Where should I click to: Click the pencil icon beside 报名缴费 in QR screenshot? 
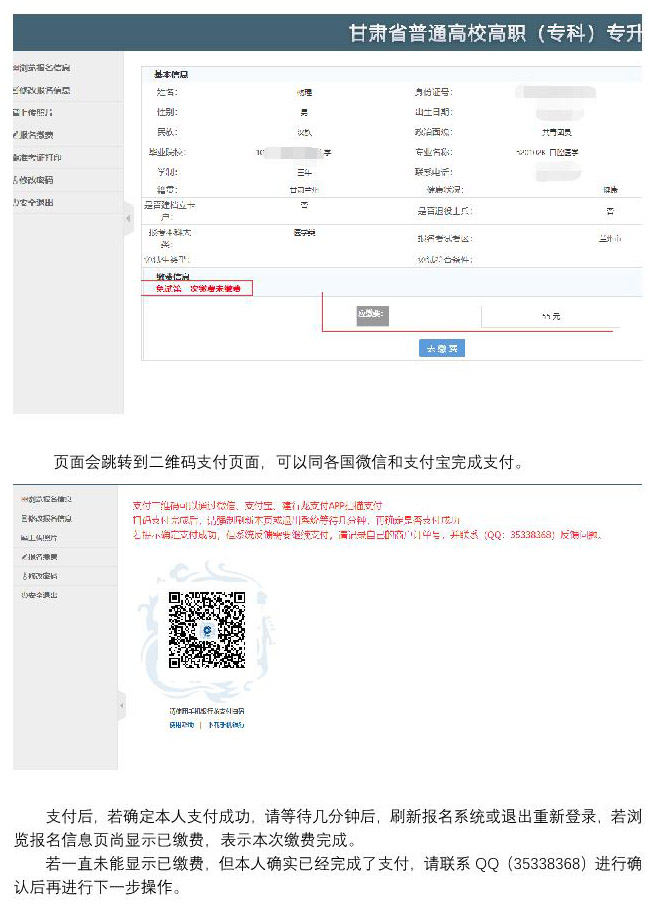click(24, 557)
